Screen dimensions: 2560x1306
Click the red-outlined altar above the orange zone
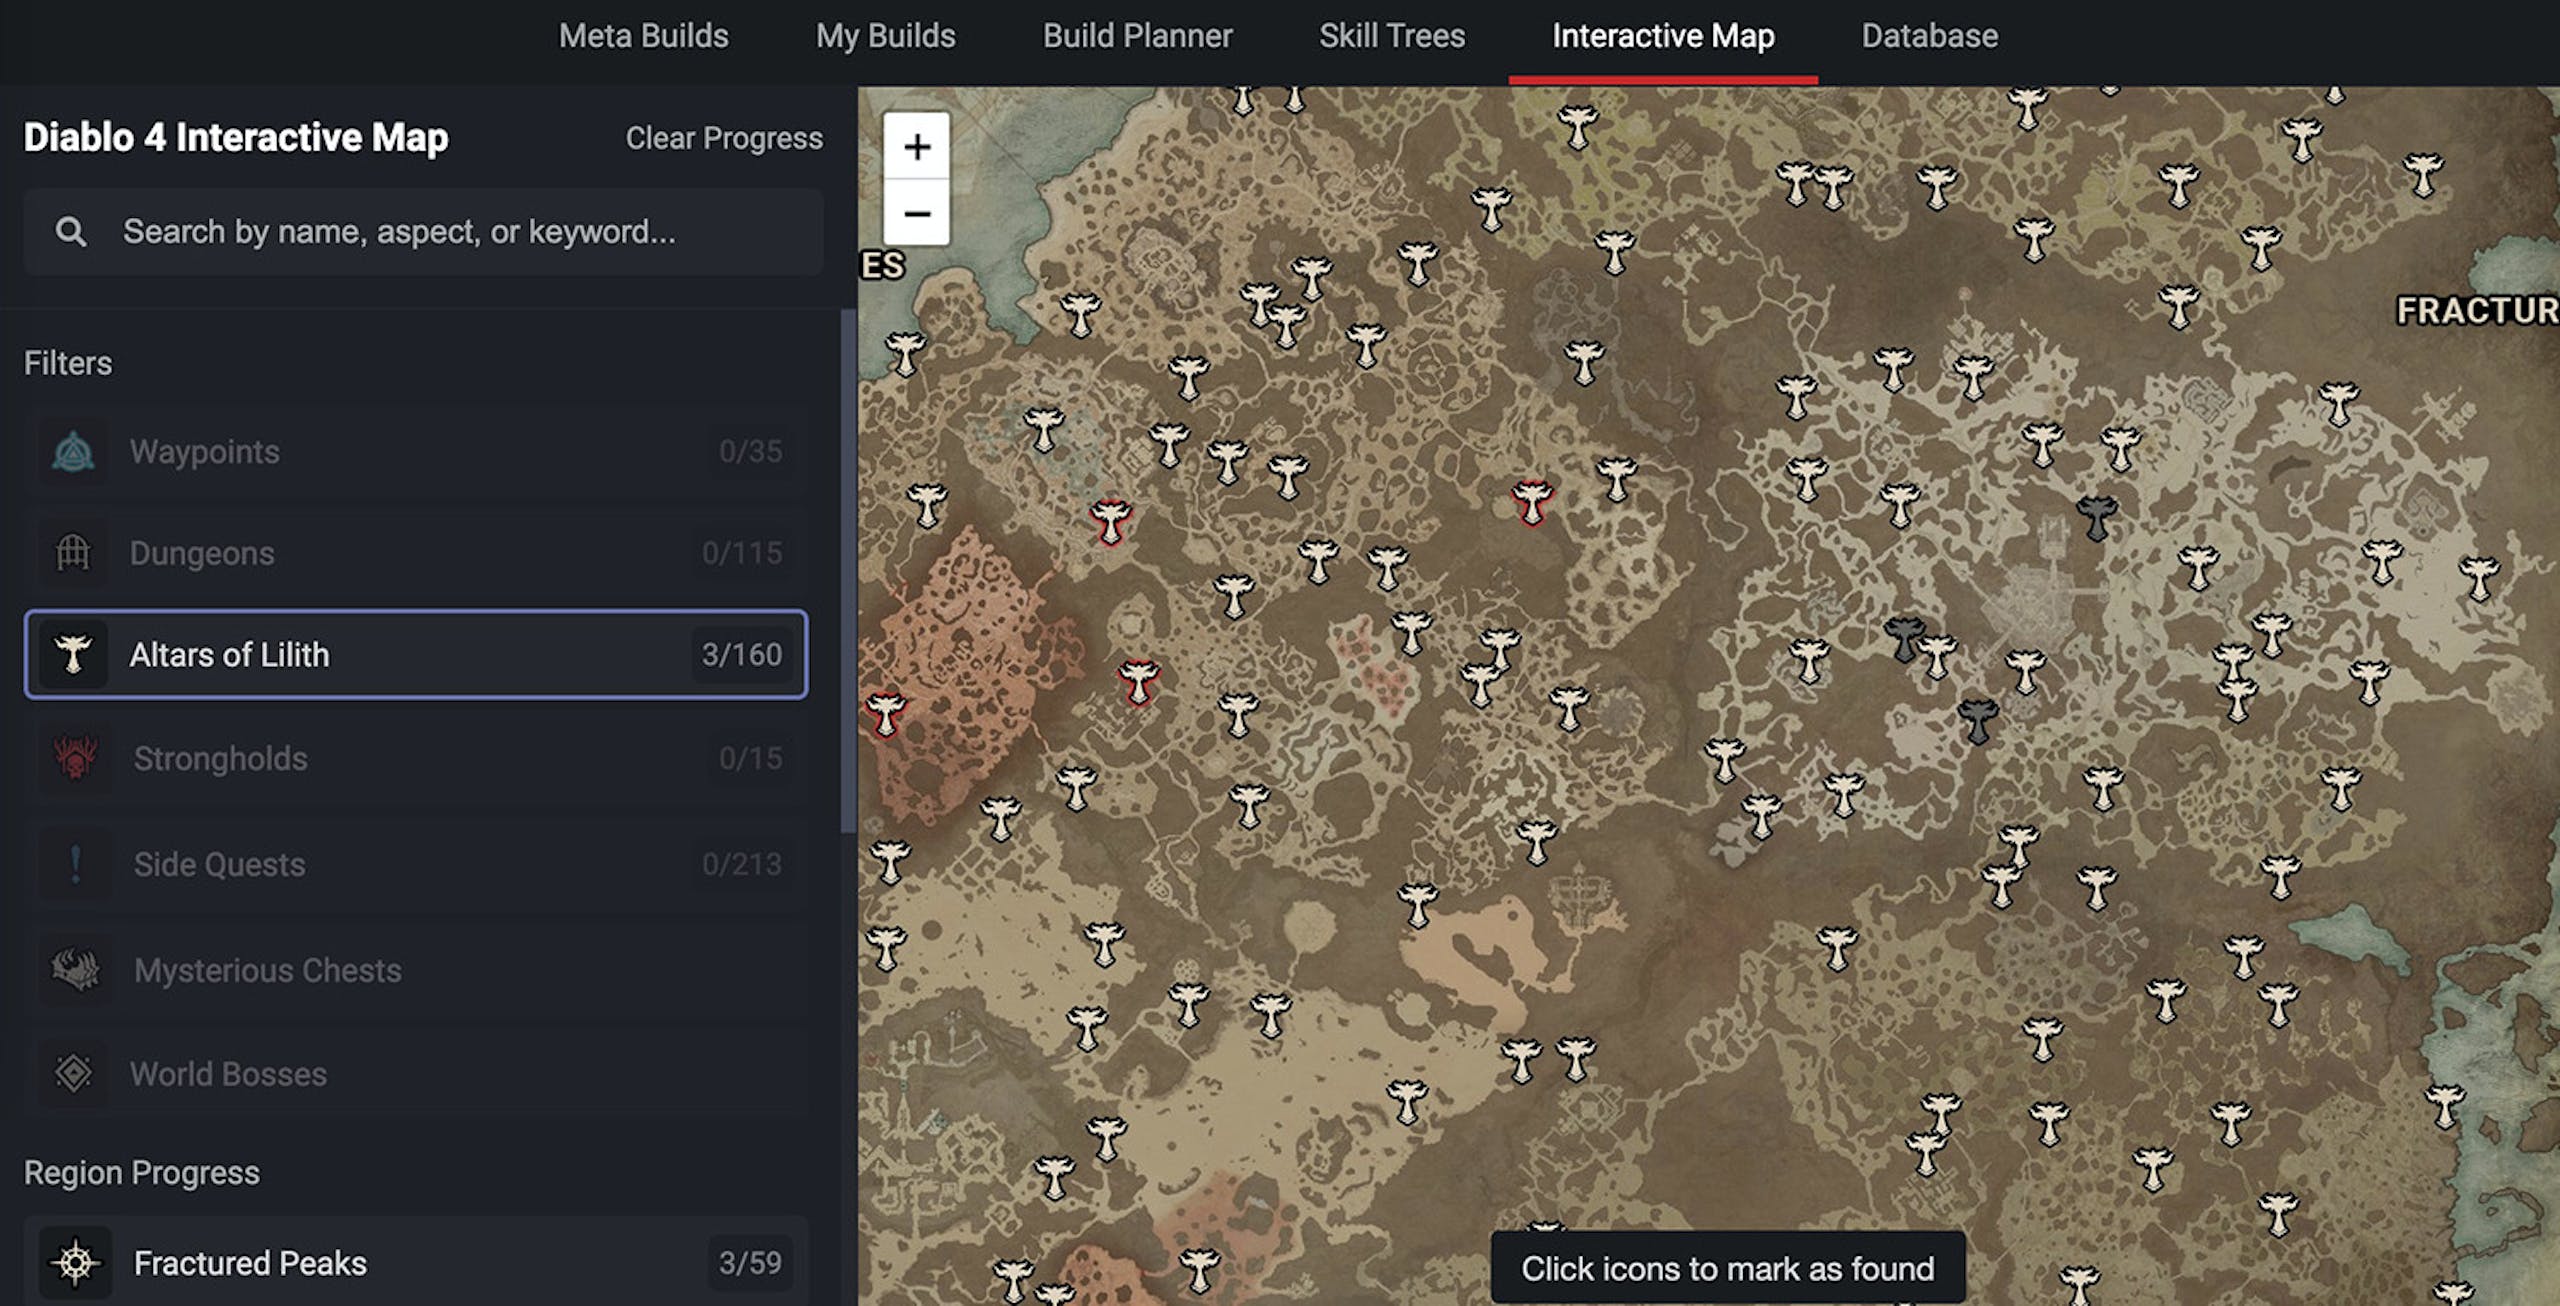tap(1110, 521)
